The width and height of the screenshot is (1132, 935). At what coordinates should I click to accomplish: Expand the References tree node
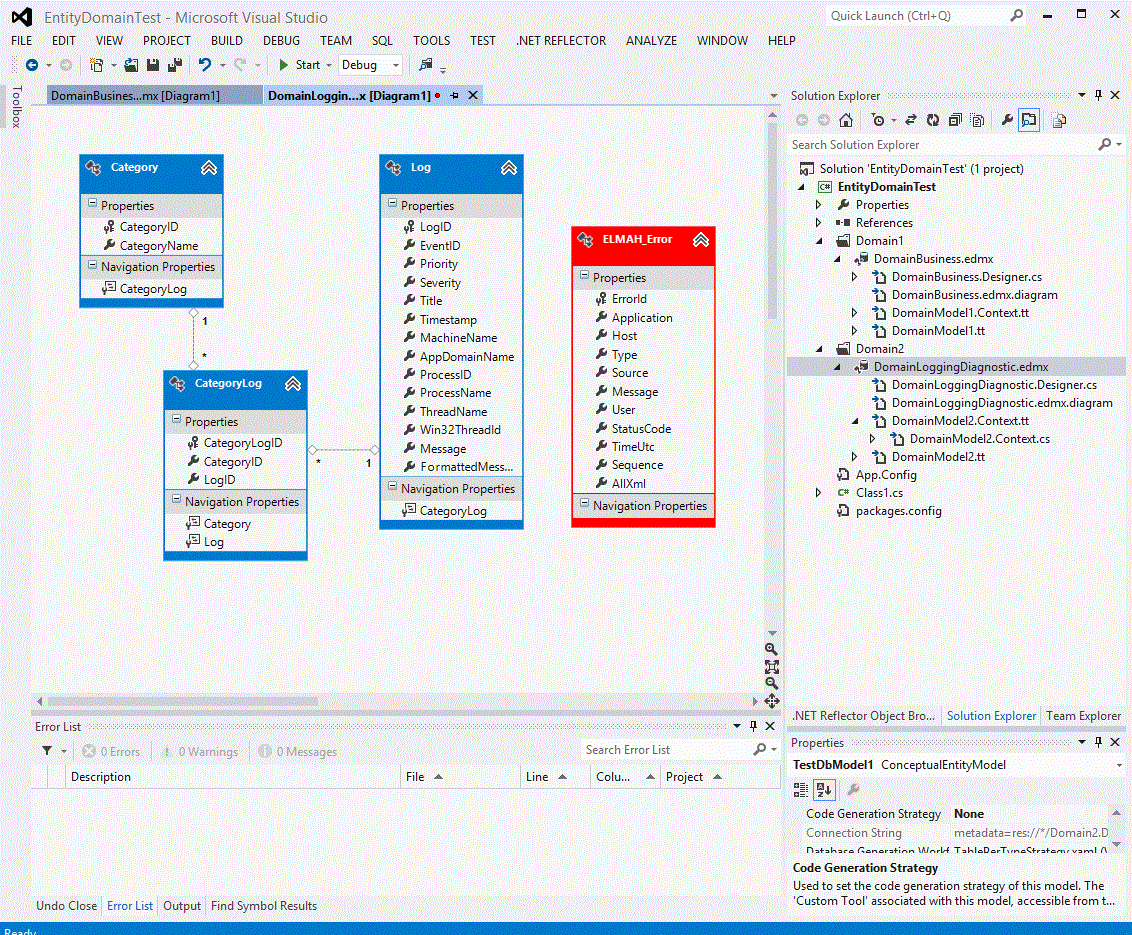819,223
